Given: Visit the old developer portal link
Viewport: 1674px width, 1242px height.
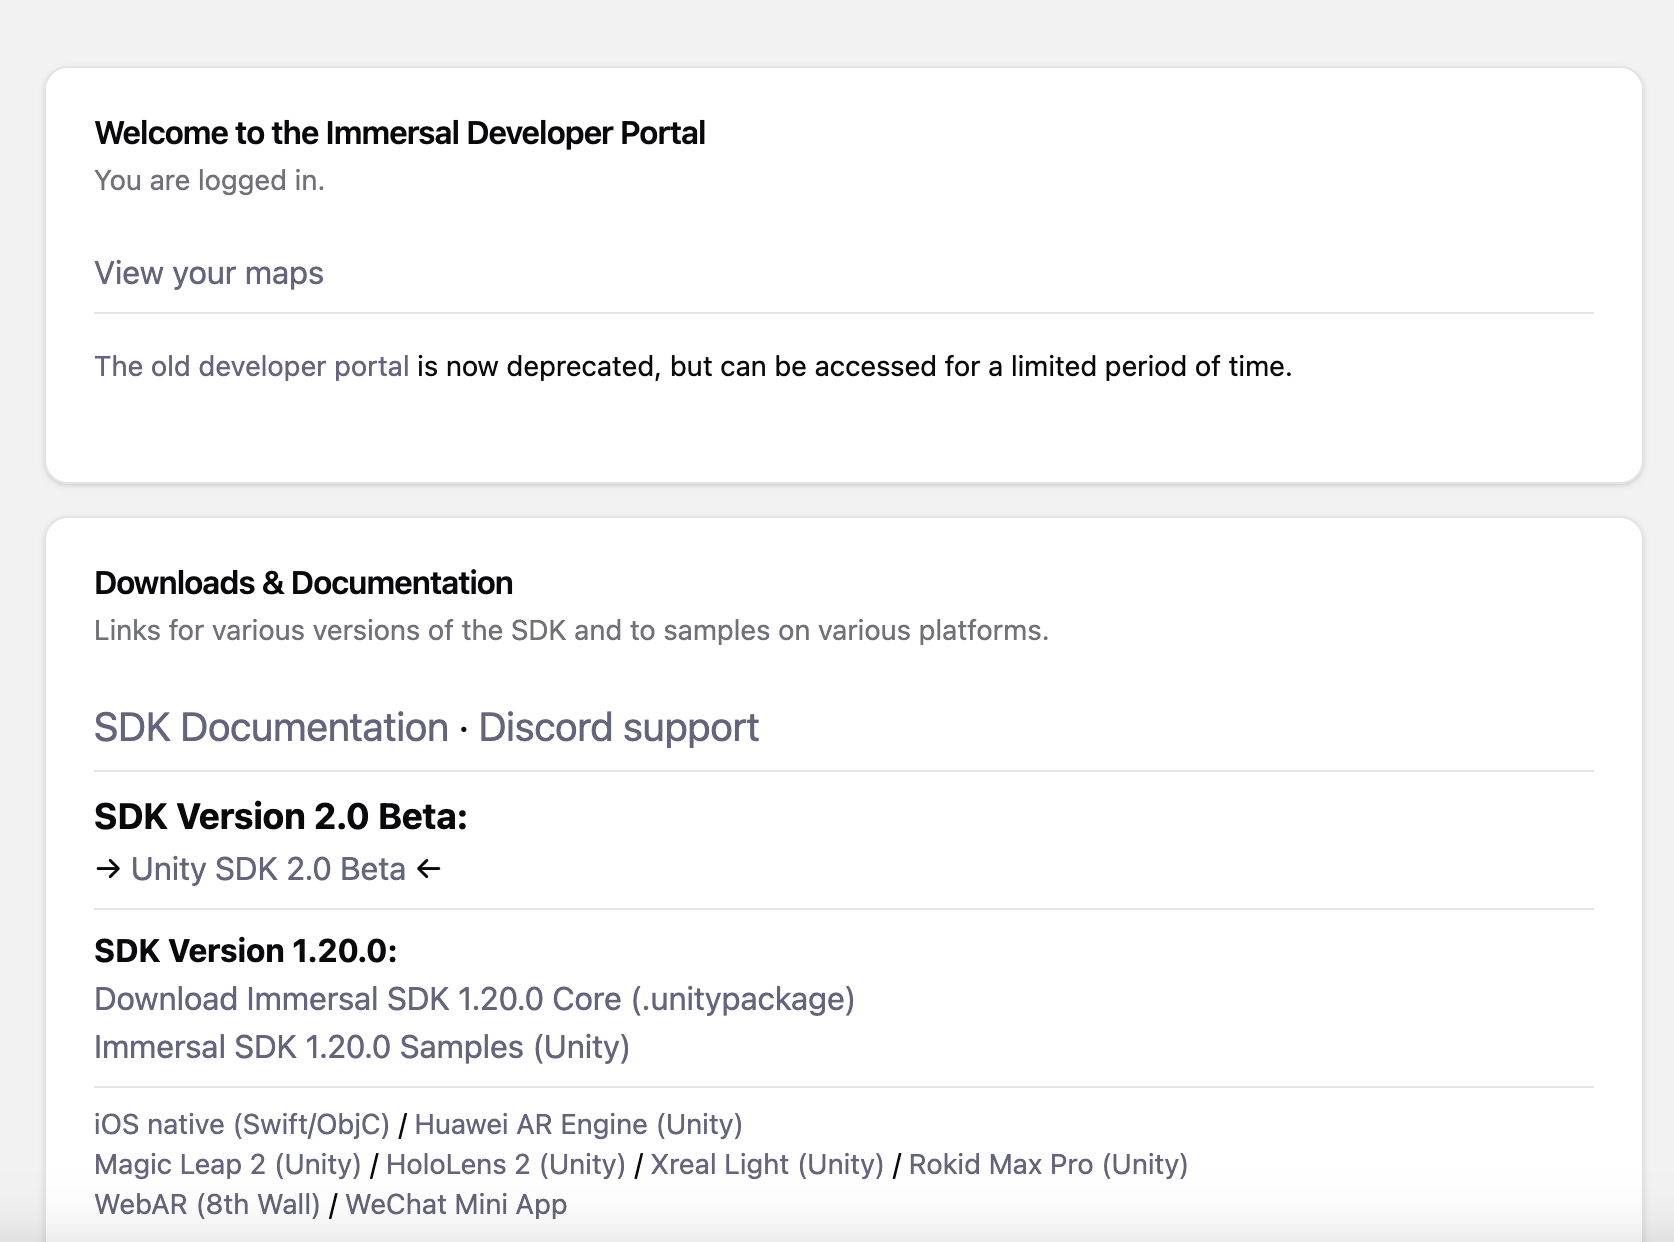Looking at the screenshot, I should pyautogui.click(x=251, y=366).
